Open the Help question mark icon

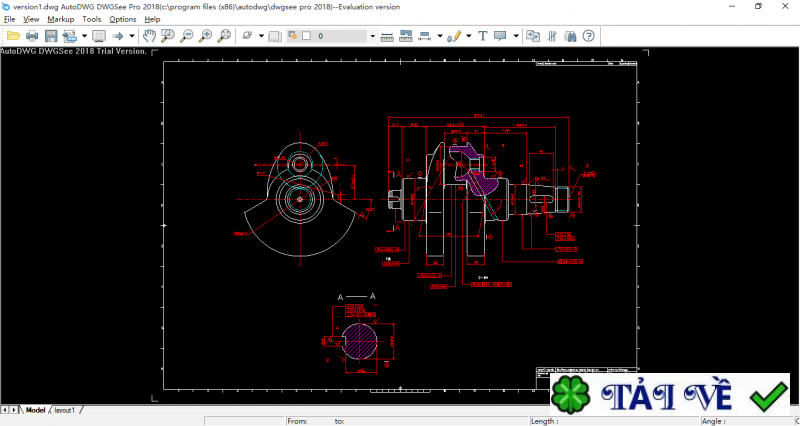coord(589,36)
